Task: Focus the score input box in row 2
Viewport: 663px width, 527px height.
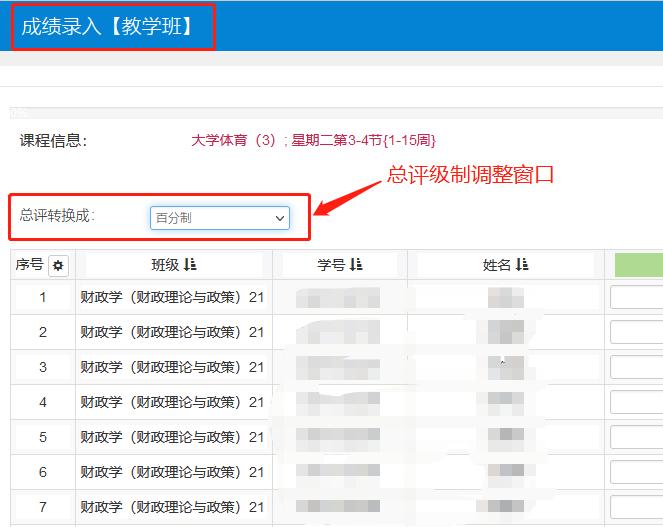Action: [x=637, y=332]
